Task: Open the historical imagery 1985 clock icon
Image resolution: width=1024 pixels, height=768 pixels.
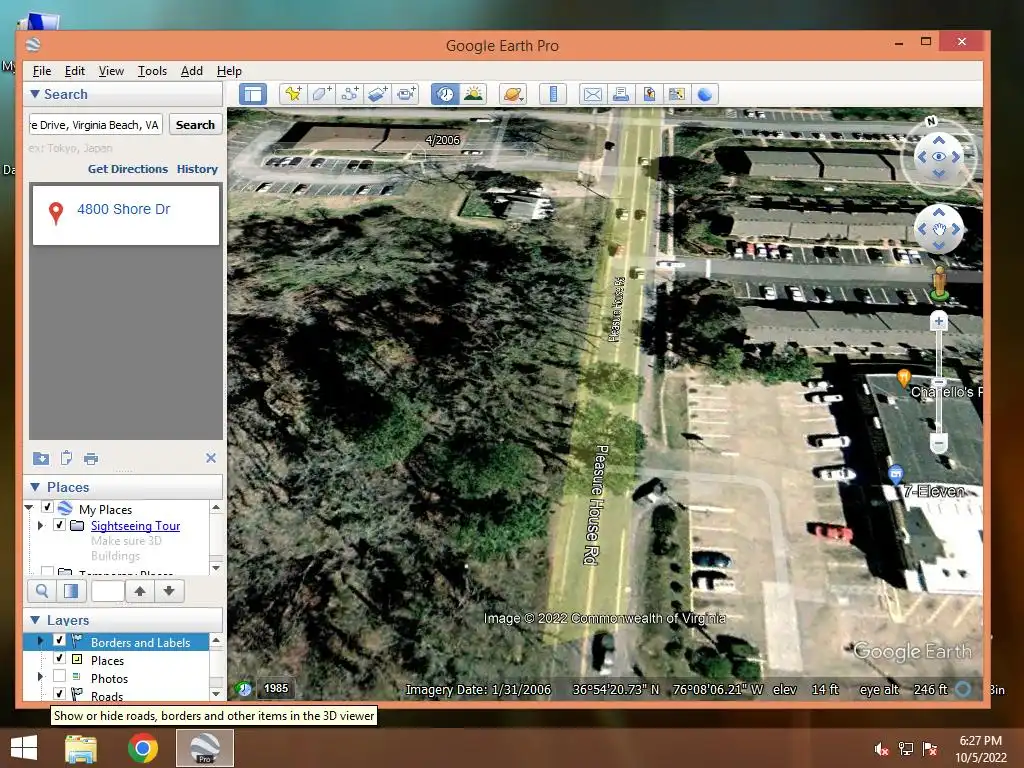Action: click(x=244, y=688)
